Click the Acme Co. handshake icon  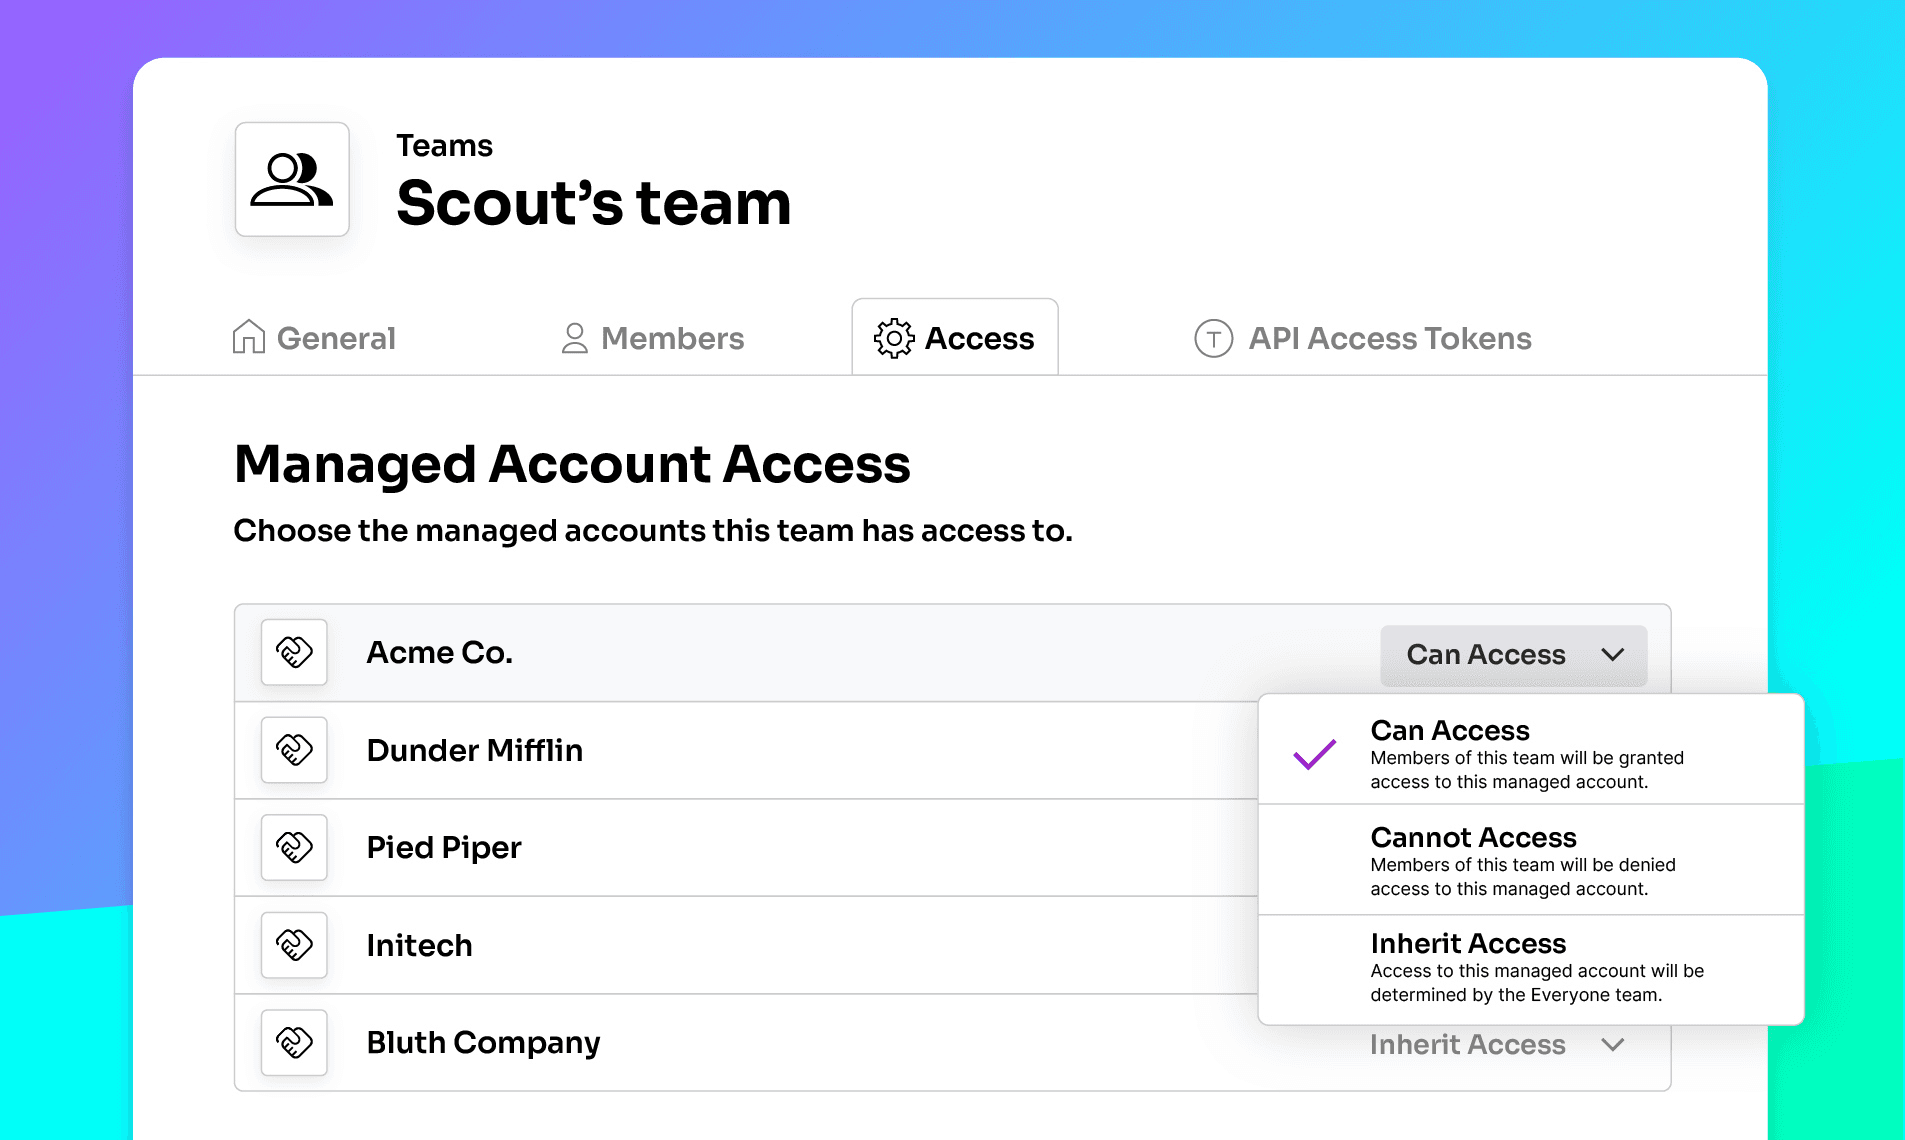(294, 652)
